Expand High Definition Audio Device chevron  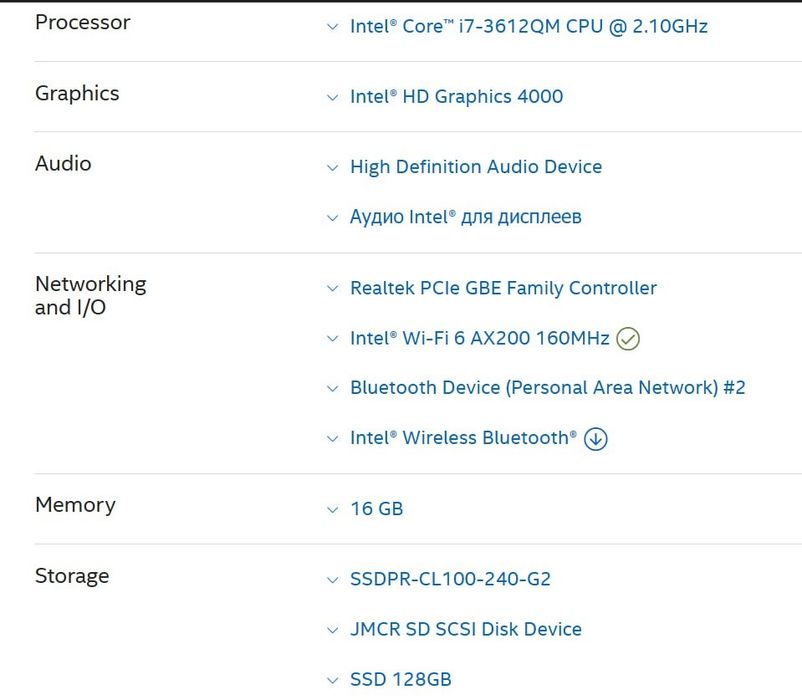point(332,168)
